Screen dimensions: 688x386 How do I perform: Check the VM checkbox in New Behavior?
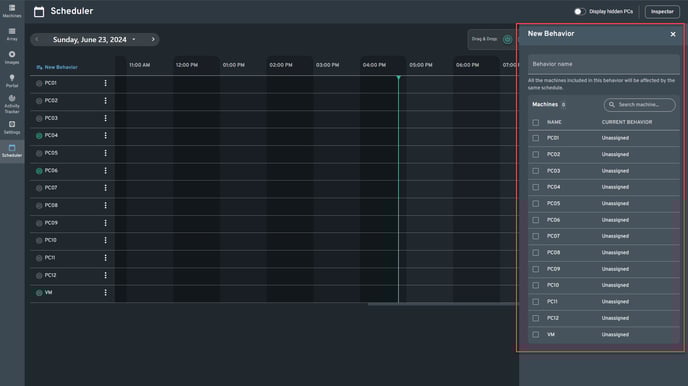click(536, 335)
